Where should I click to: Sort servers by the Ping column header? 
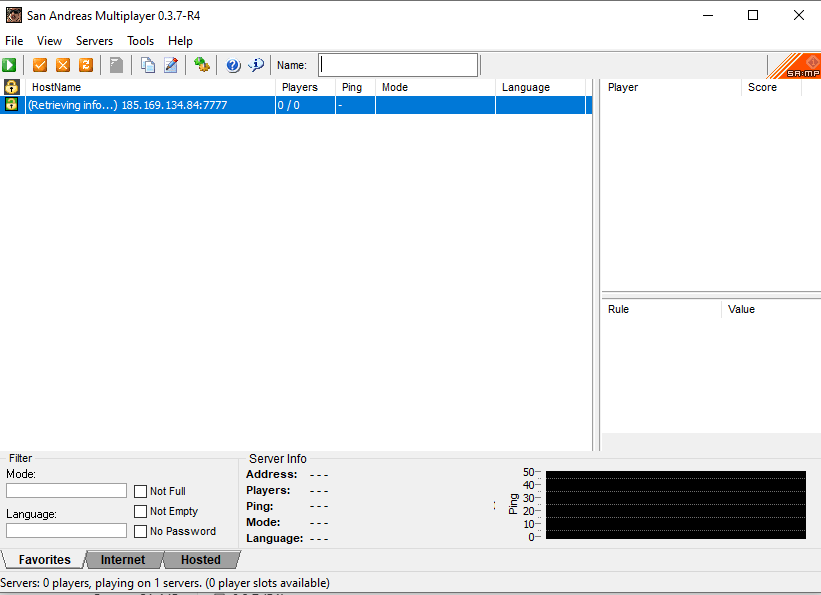[352, 87]
